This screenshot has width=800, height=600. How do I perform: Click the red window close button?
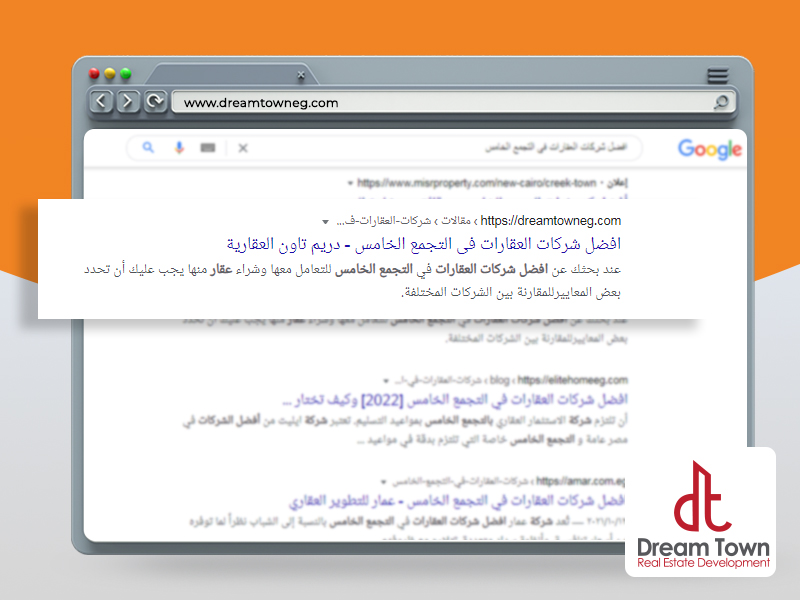[94, 74]
